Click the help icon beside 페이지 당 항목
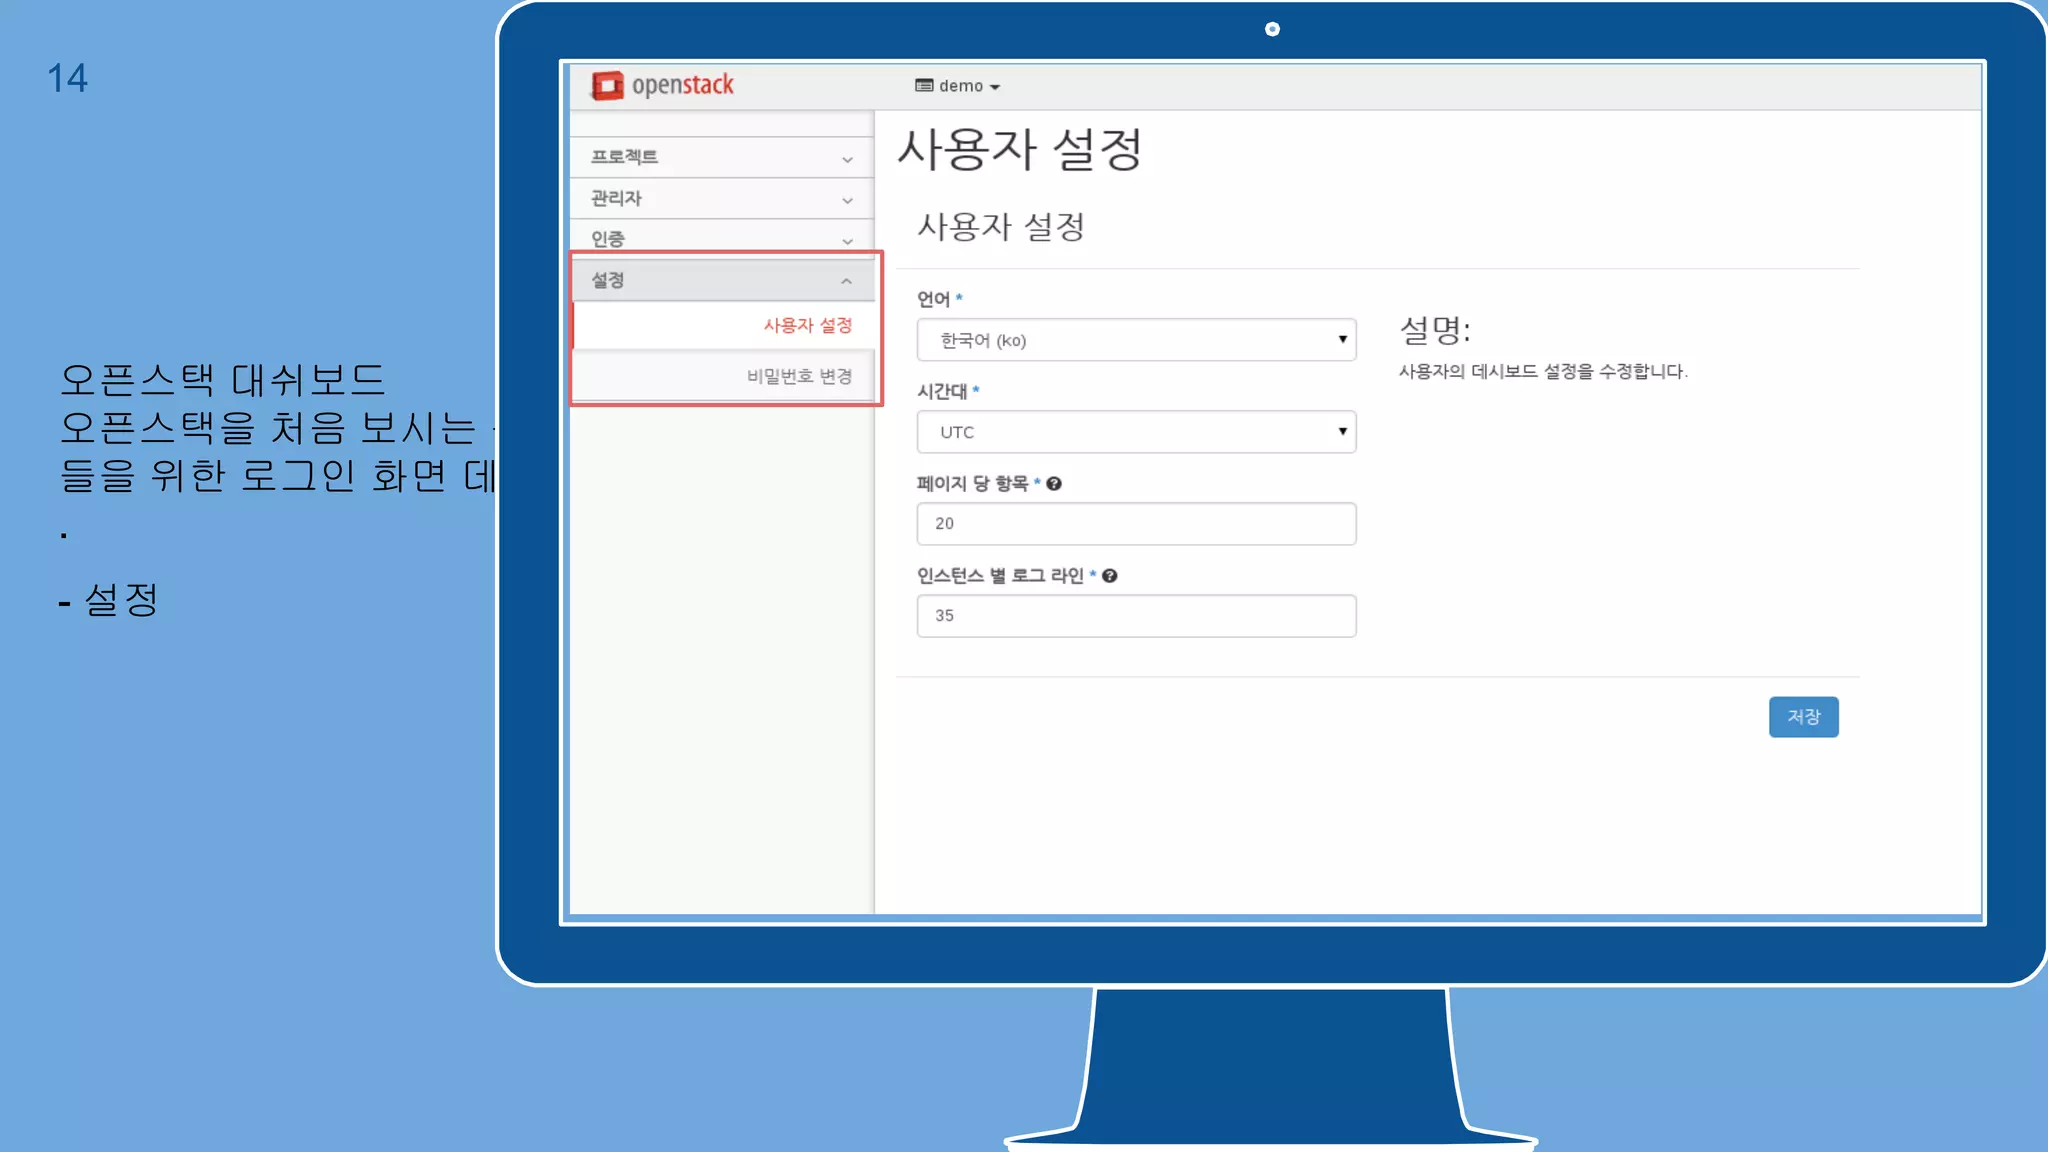Image resolution: width=2048 pixels, height=1152 pixels. pos(1054,484)
